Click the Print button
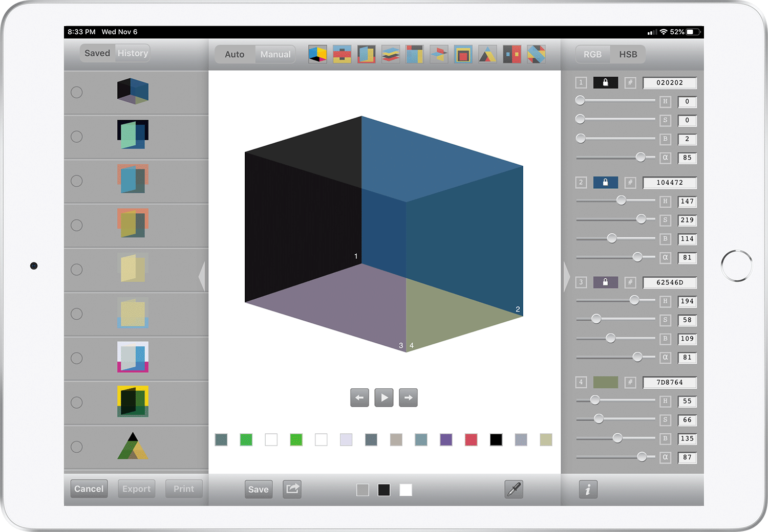This screenshot has width=768, height=532. pos(184,488)
